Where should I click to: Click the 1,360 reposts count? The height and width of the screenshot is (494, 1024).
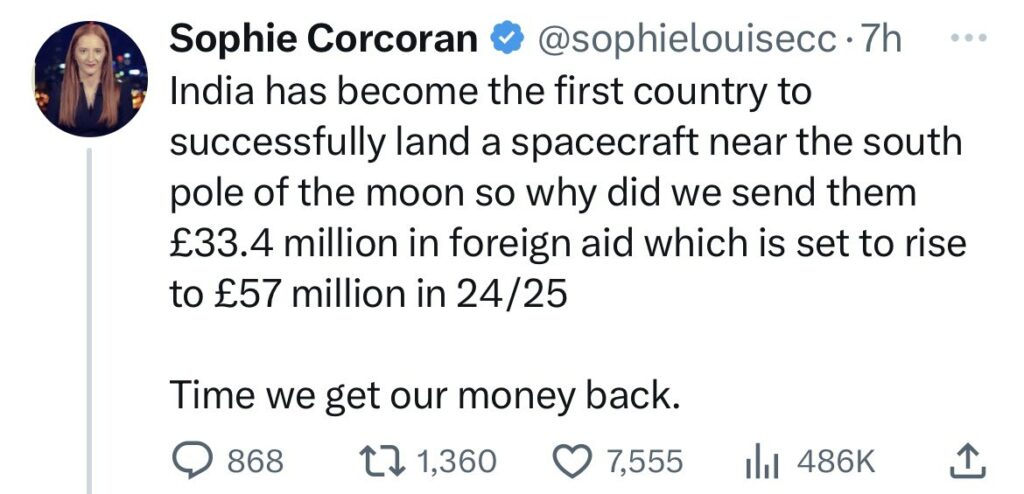pyautogui.click(x=454, y=461)
